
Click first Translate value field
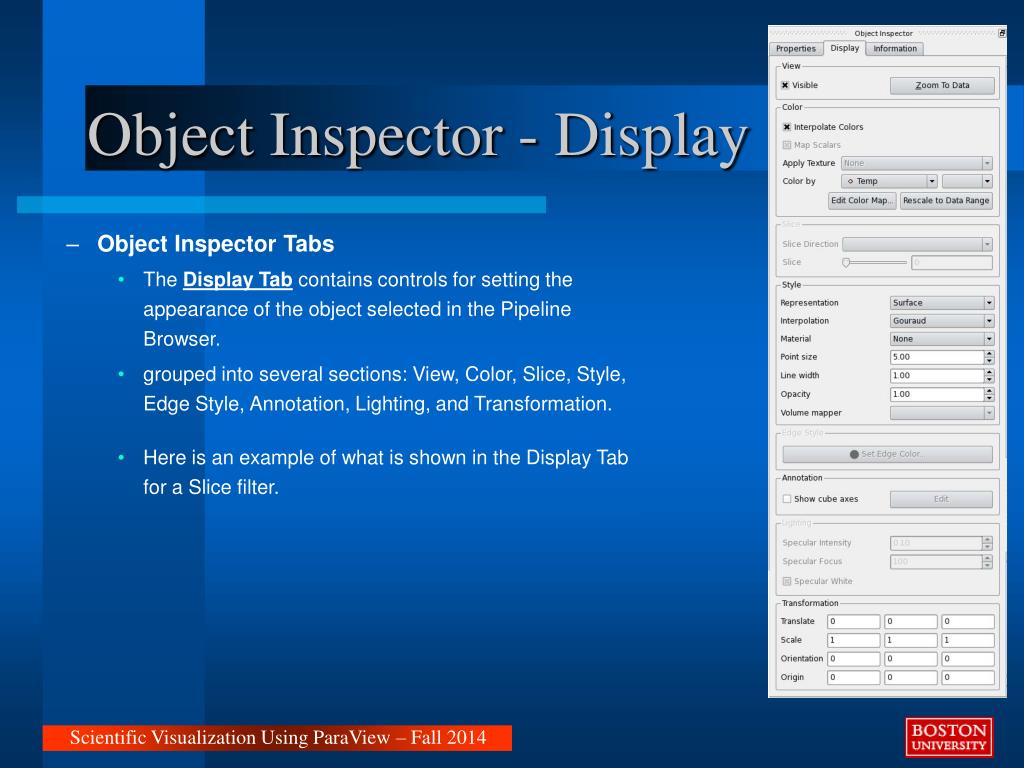[x=854, y=622]
